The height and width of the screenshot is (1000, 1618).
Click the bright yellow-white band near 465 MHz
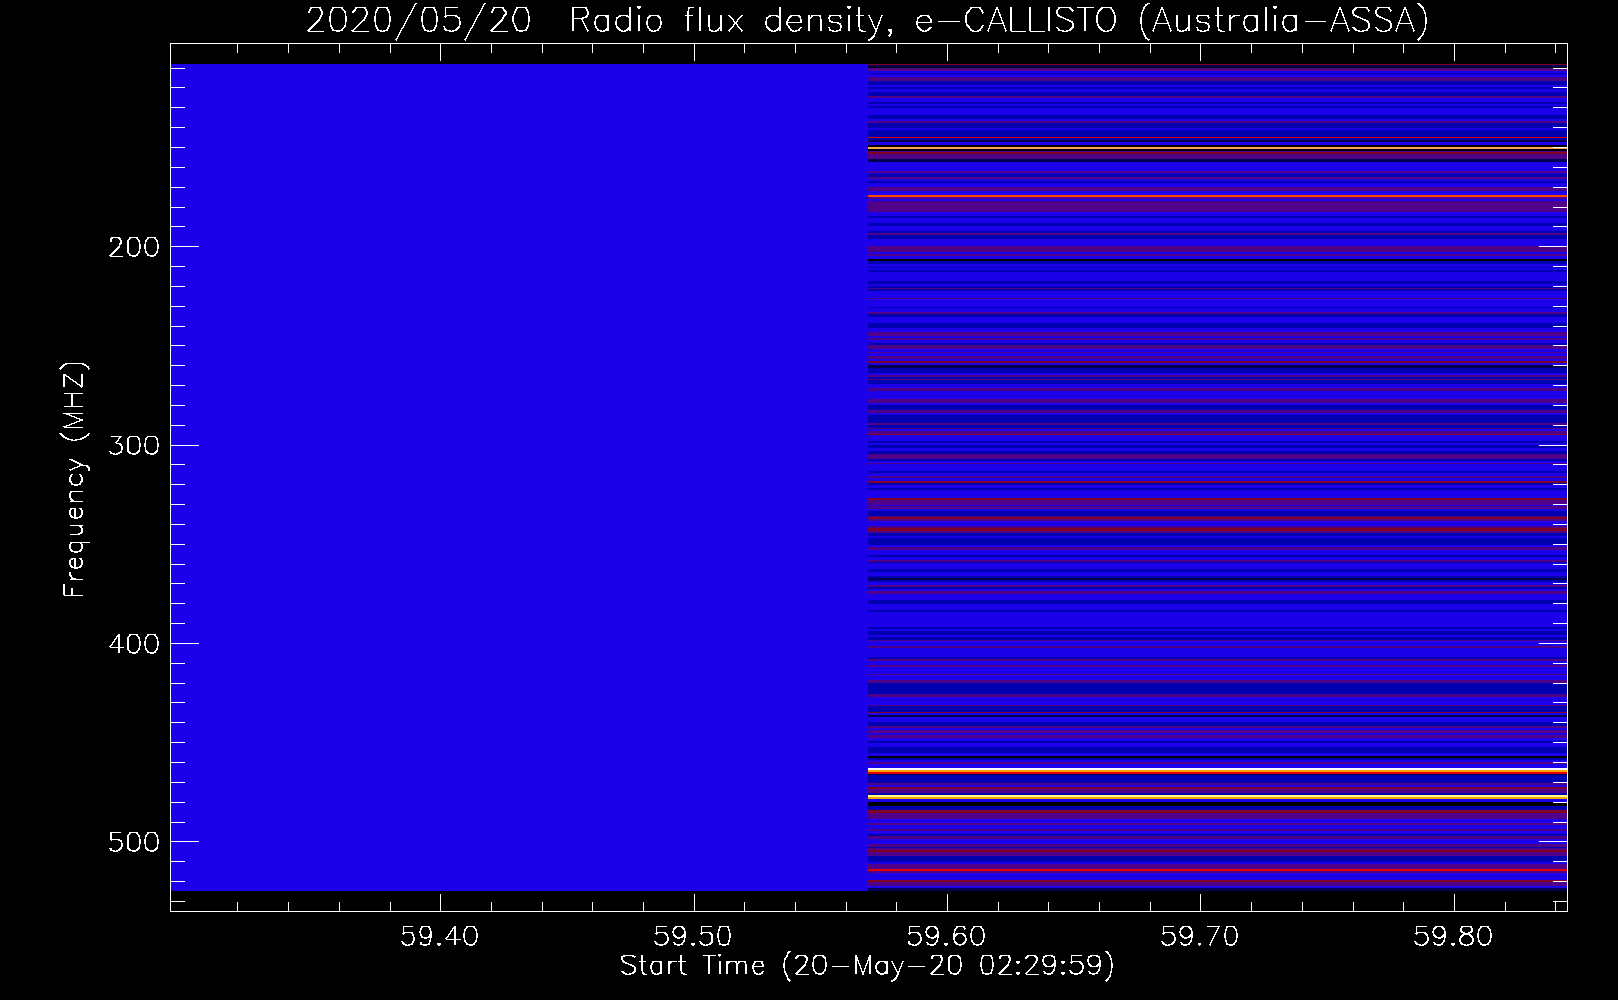tap(1217, 770)
